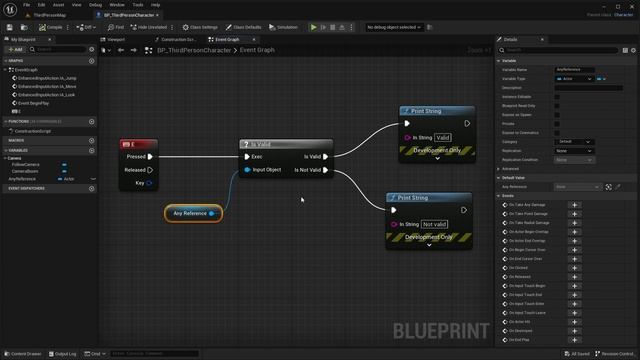Click the Eject button in toolbar
The image size is (640, 360).
pyautogui.click(x=342, y=27)
